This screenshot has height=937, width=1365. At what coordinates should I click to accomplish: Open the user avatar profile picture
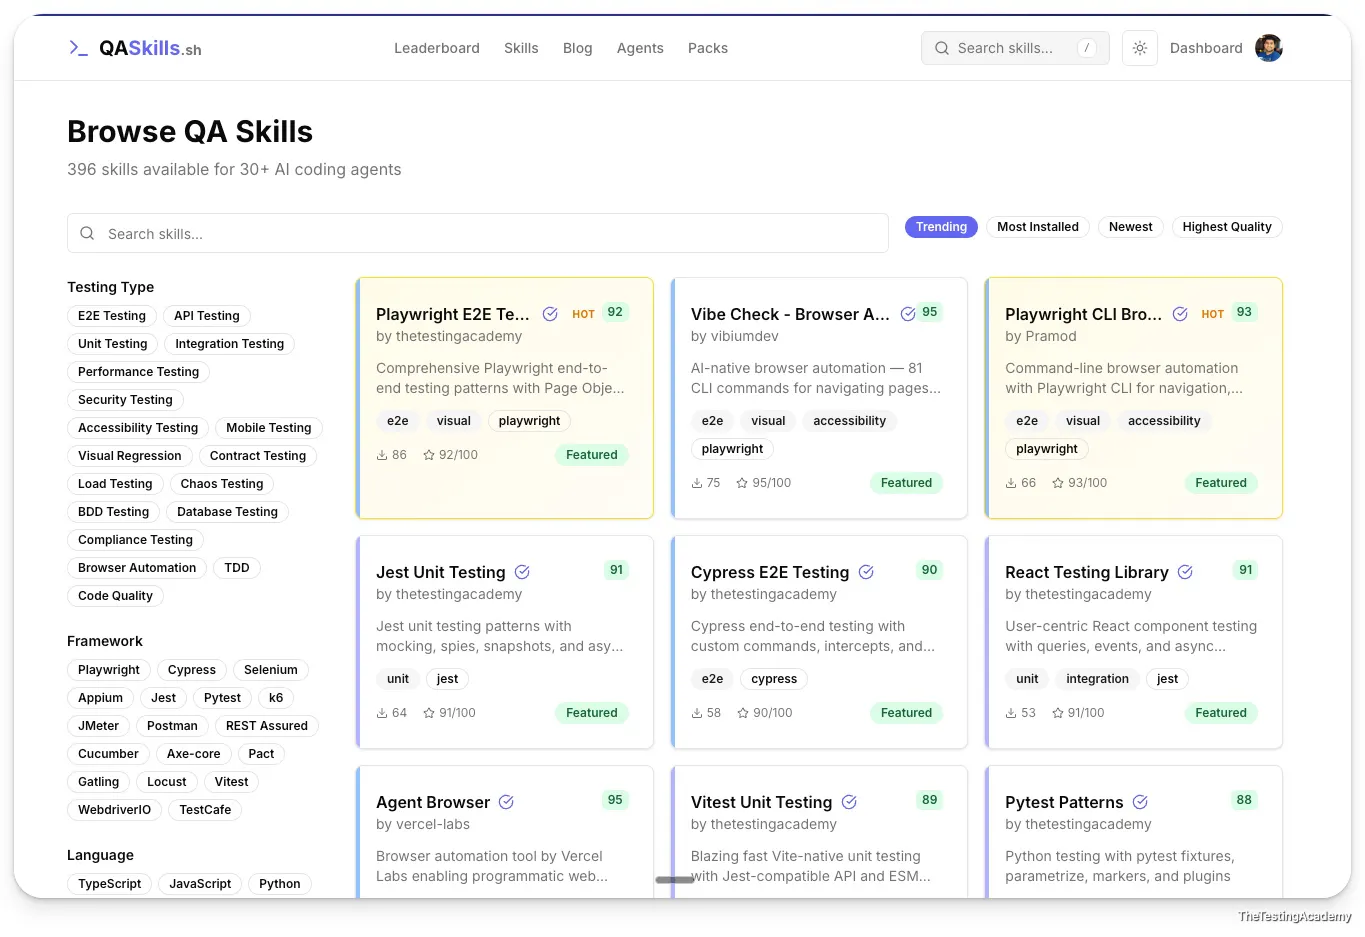click(x=1268, y=48)
